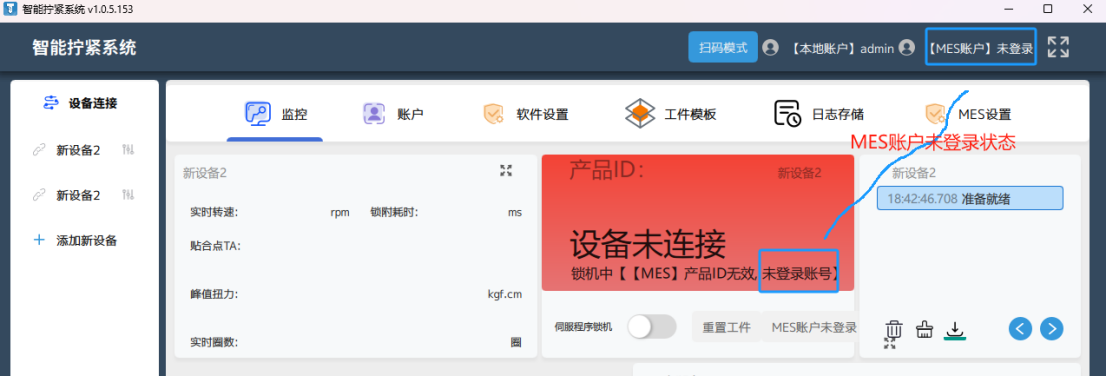1106x376 pixels.
Task: Expand the 新设备2 data panel with its expand icon
Action: click(x=506, y=170)
